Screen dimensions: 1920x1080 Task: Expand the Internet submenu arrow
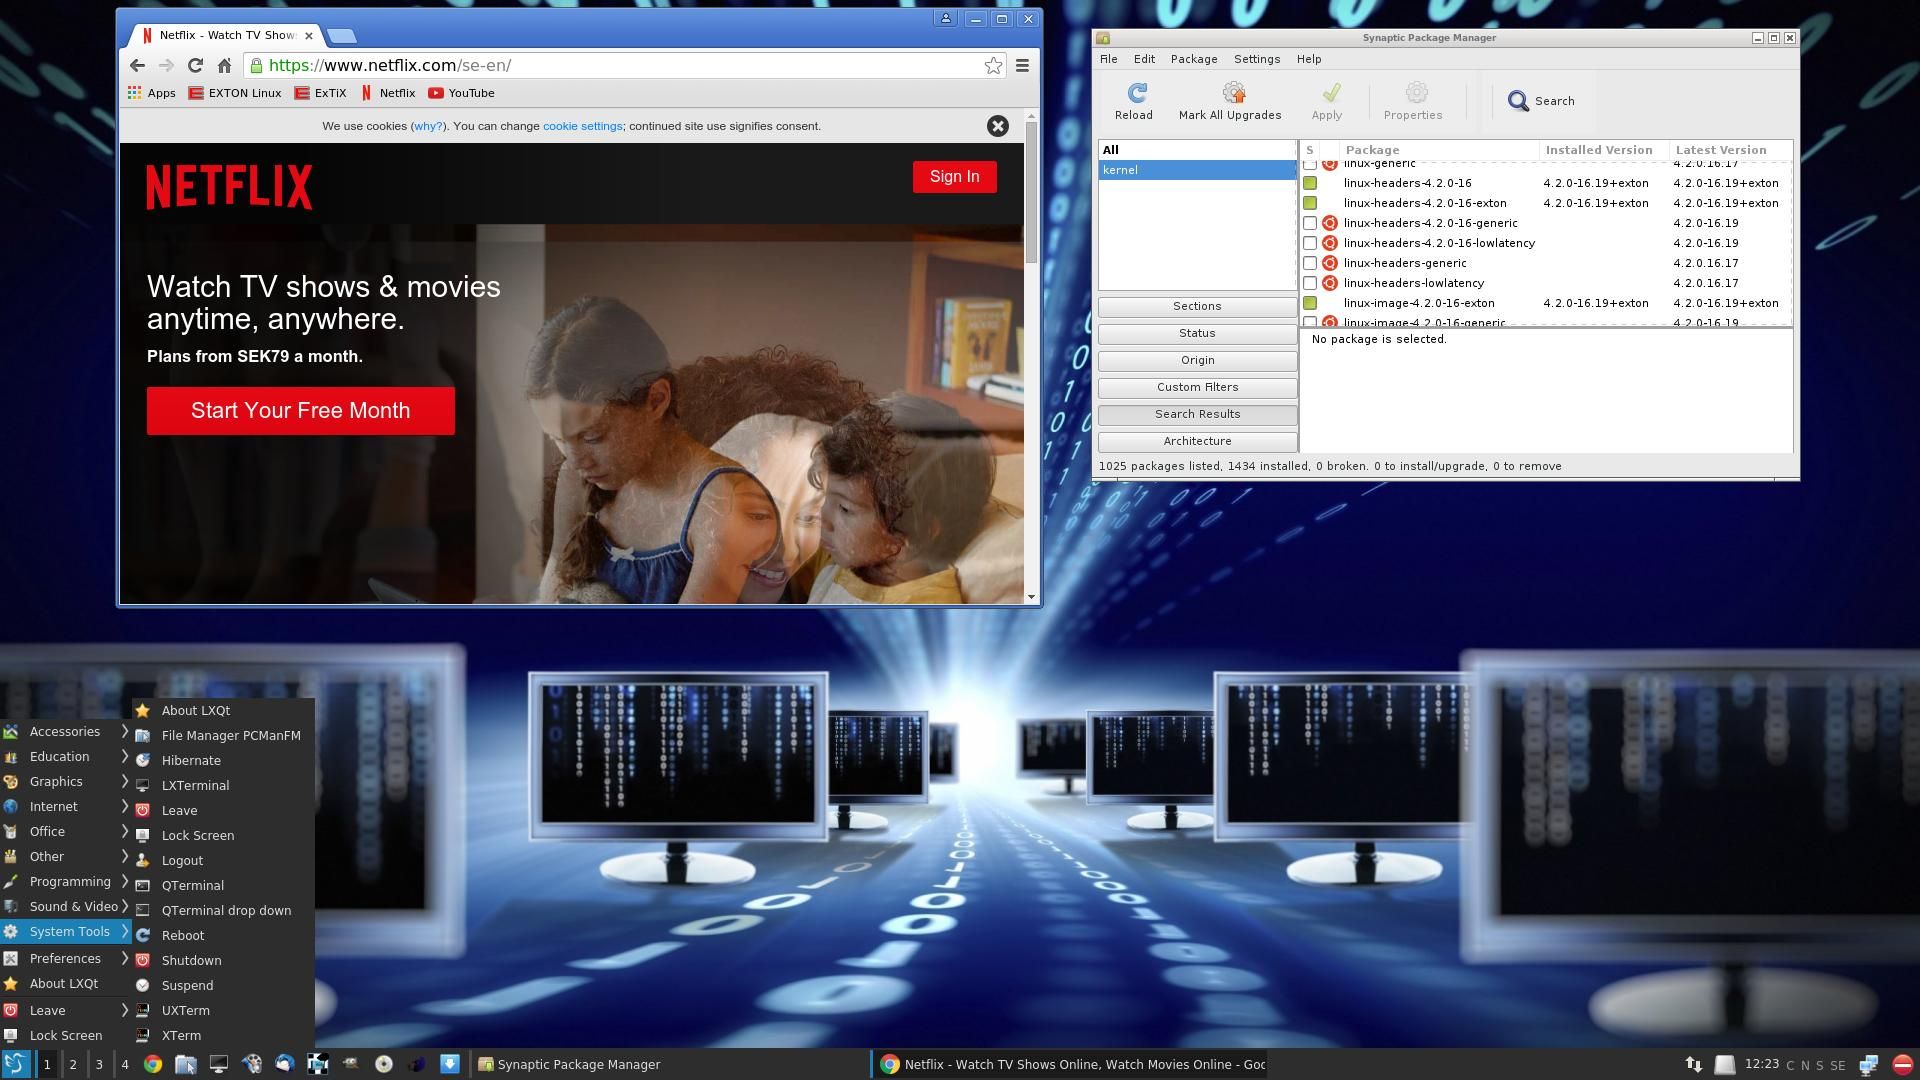coord(125,806)
